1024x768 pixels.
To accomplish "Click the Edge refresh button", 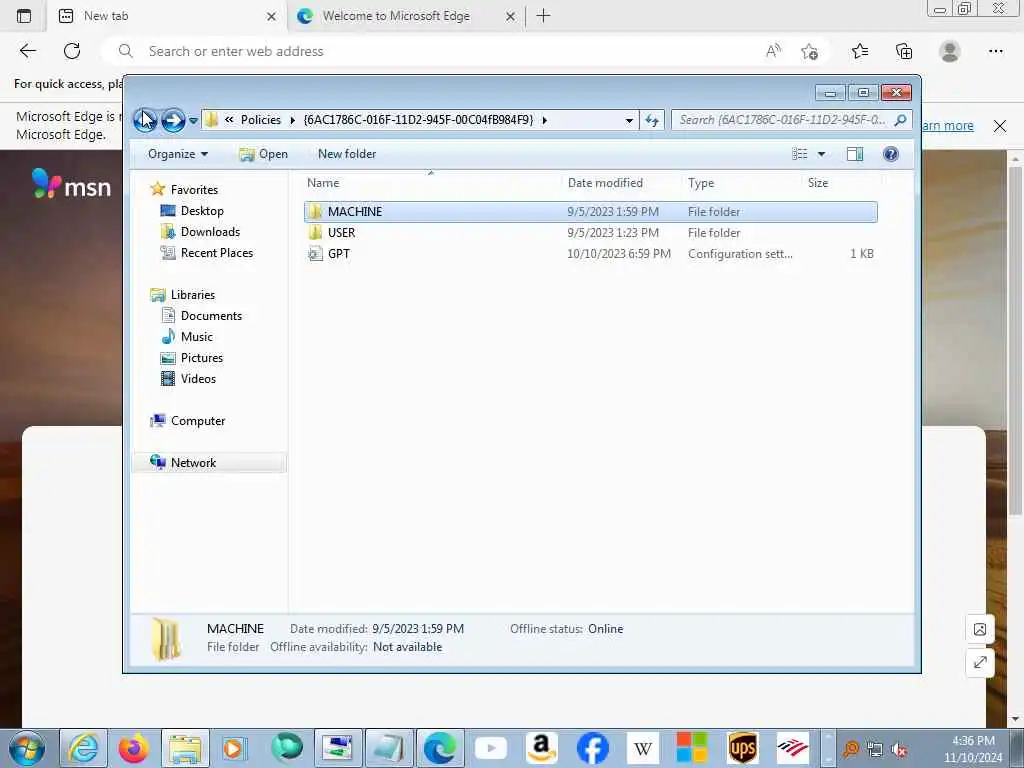I will coord(72,51).
